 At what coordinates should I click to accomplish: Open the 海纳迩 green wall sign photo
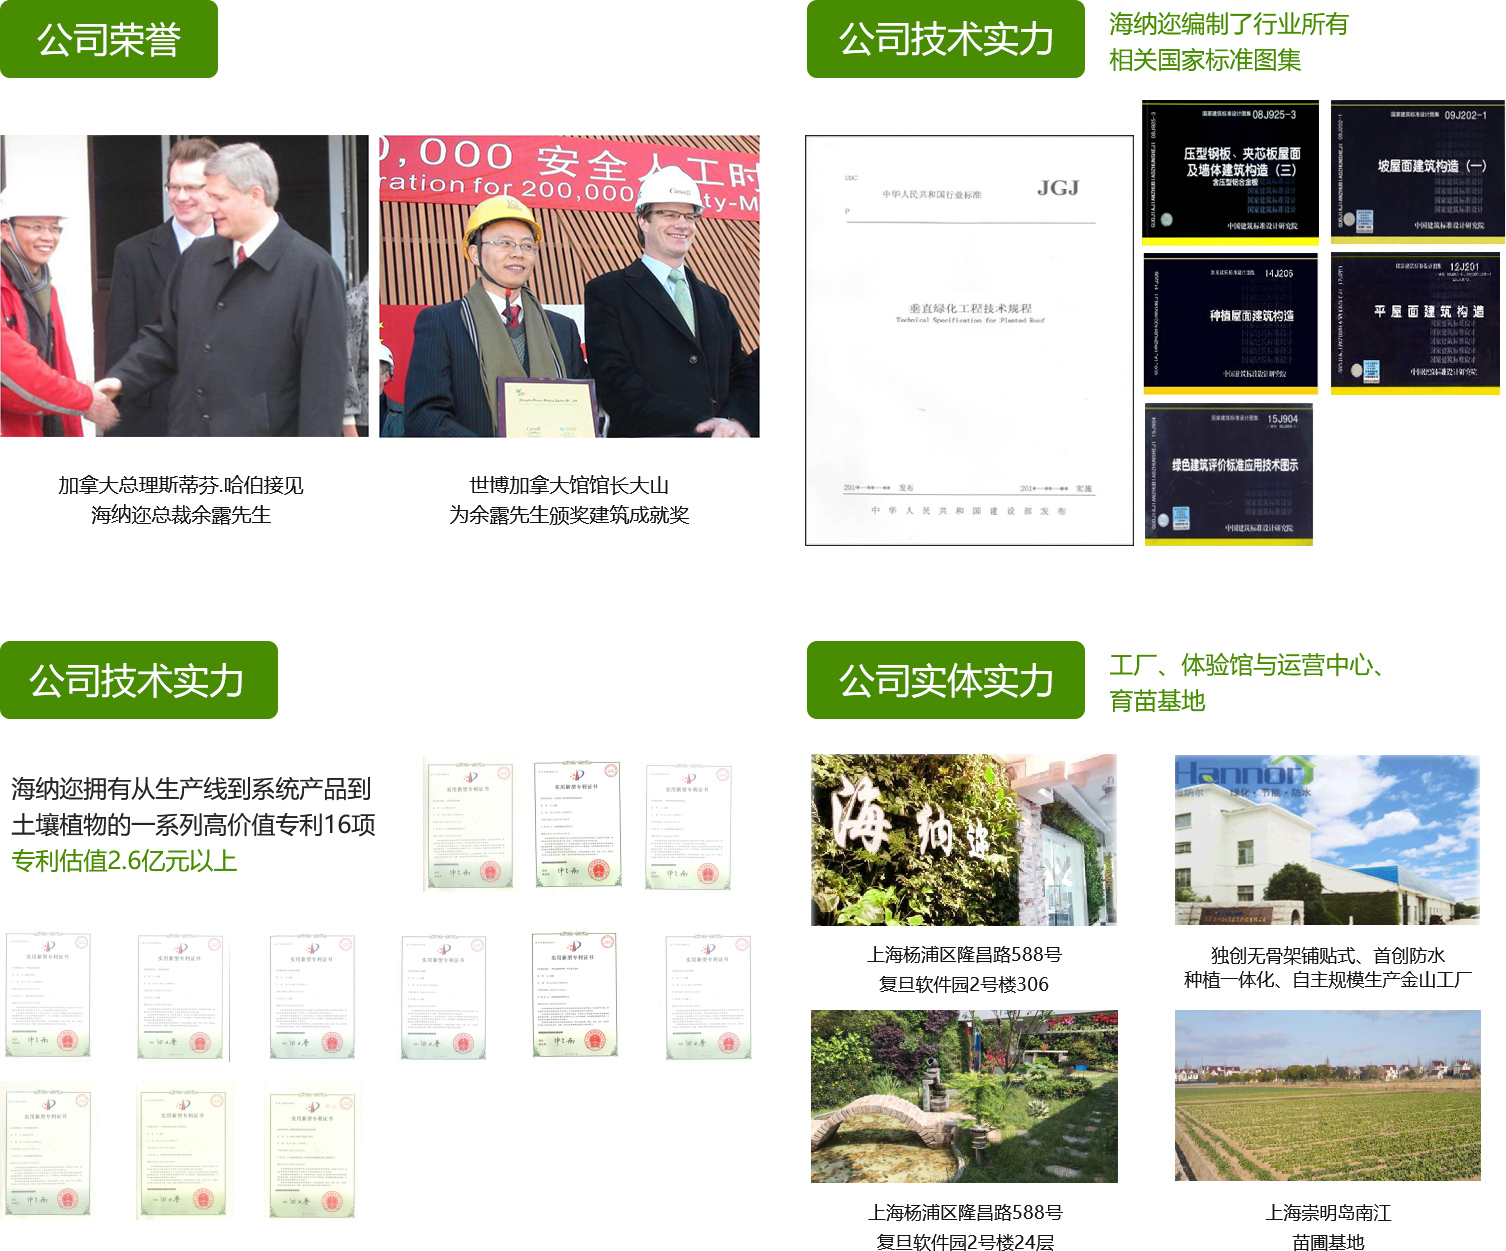[964, 840]
